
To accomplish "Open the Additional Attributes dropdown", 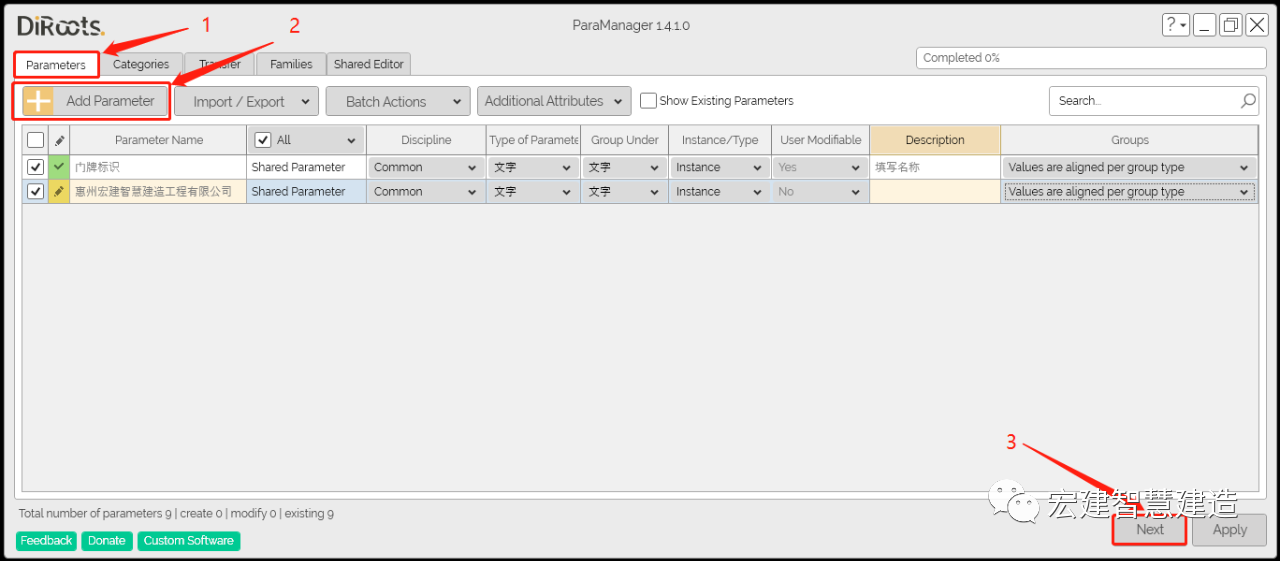I will (554, 101).
